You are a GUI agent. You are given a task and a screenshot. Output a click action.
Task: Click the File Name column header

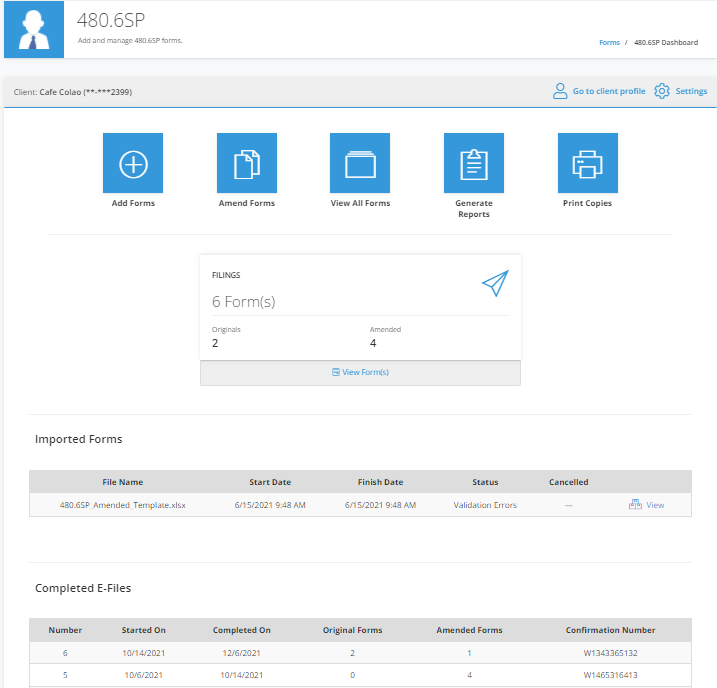click(x=123, y=482)
